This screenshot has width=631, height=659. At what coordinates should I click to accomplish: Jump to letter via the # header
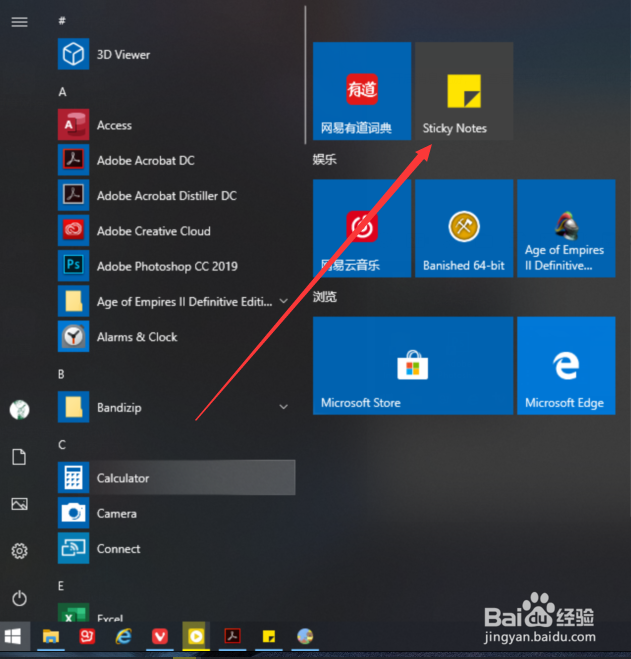[x=62, y=21]
